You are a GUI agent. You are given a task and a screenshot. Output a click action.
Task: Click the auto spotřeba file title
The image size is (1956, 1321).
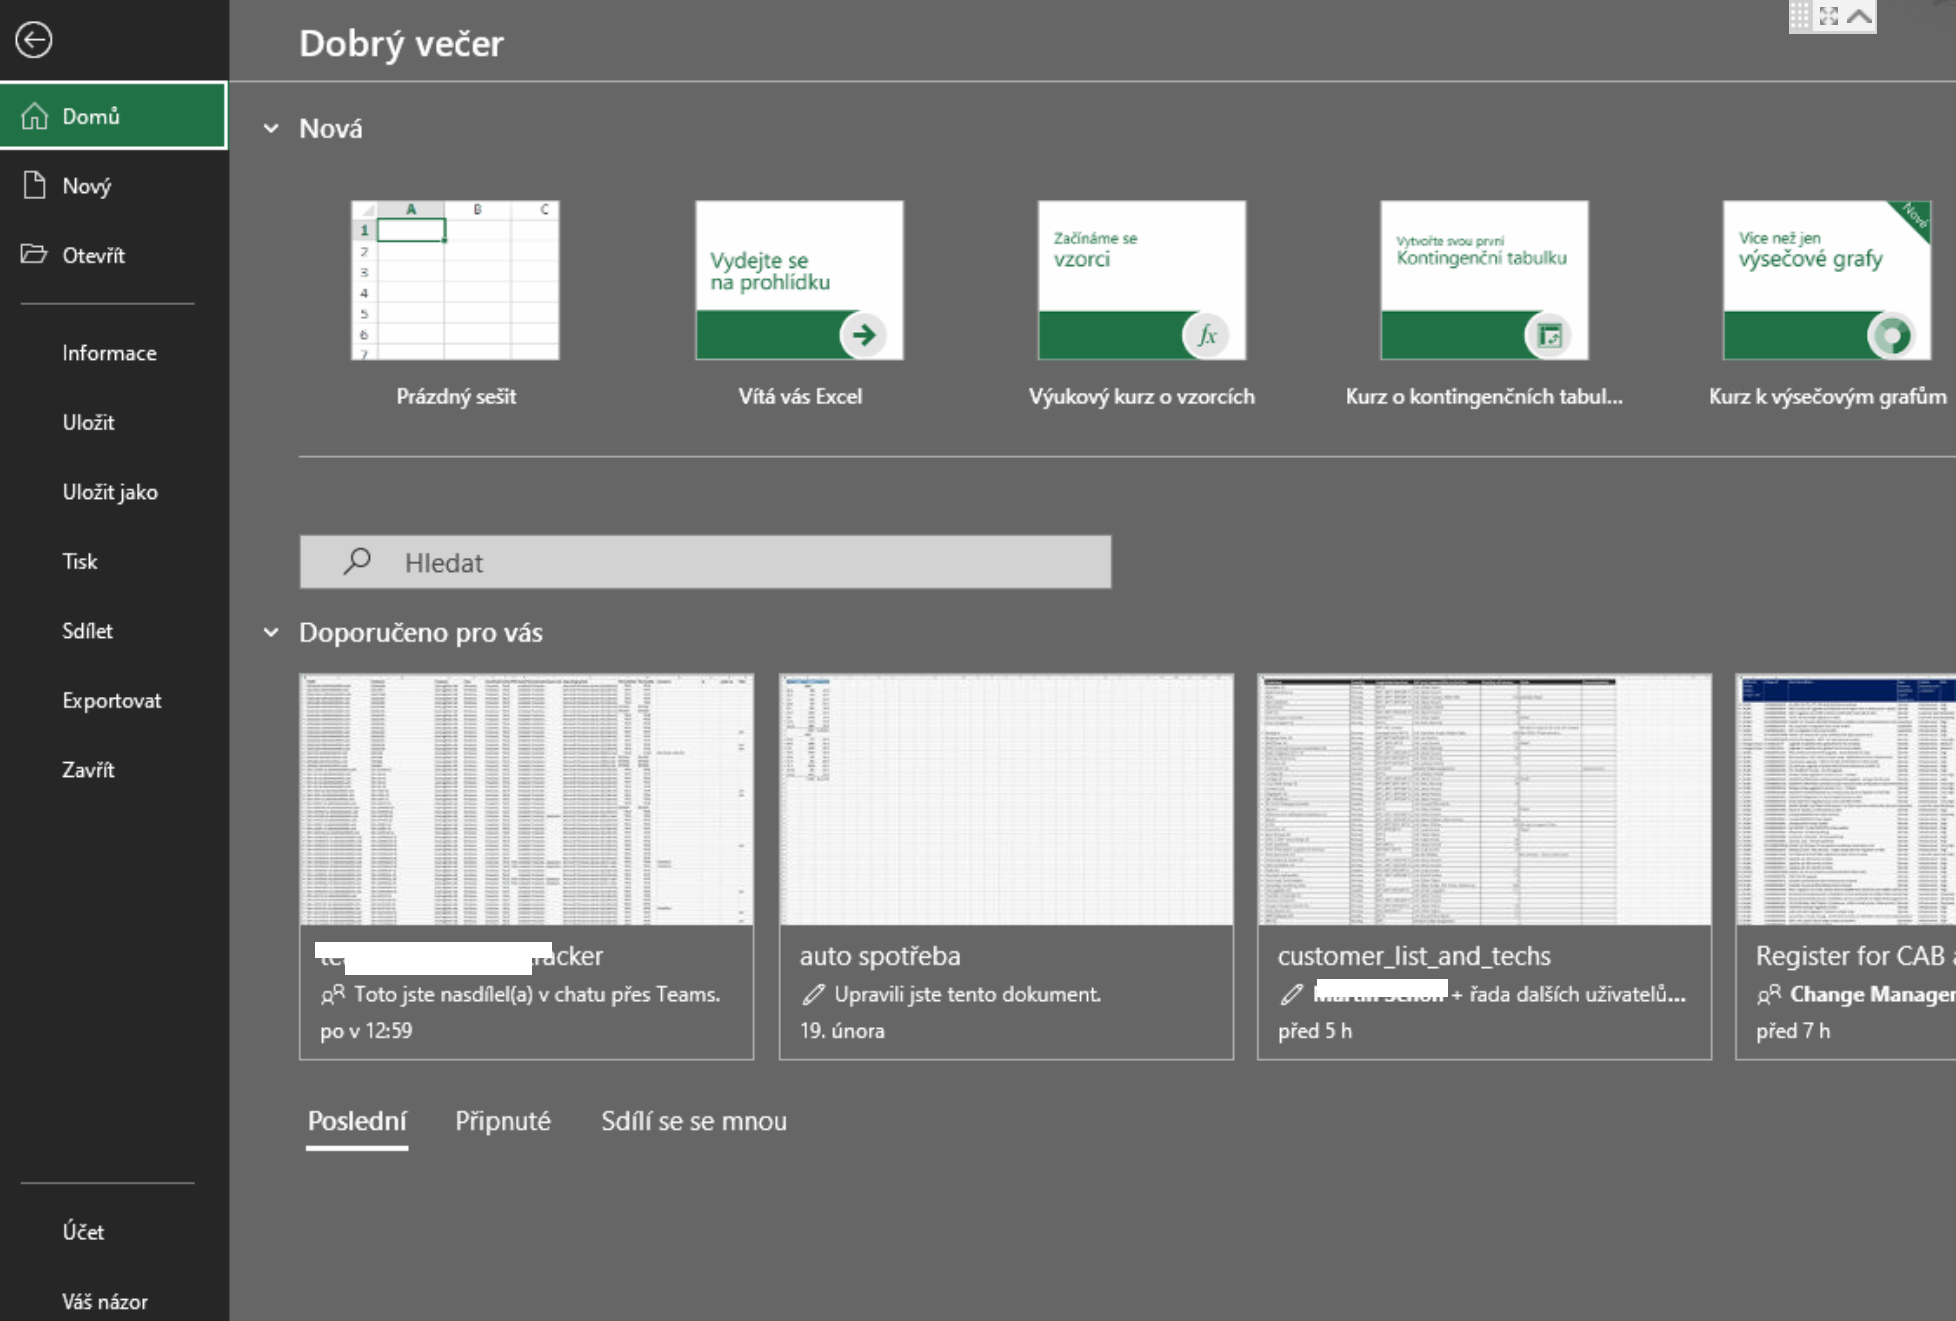[880, 956]
